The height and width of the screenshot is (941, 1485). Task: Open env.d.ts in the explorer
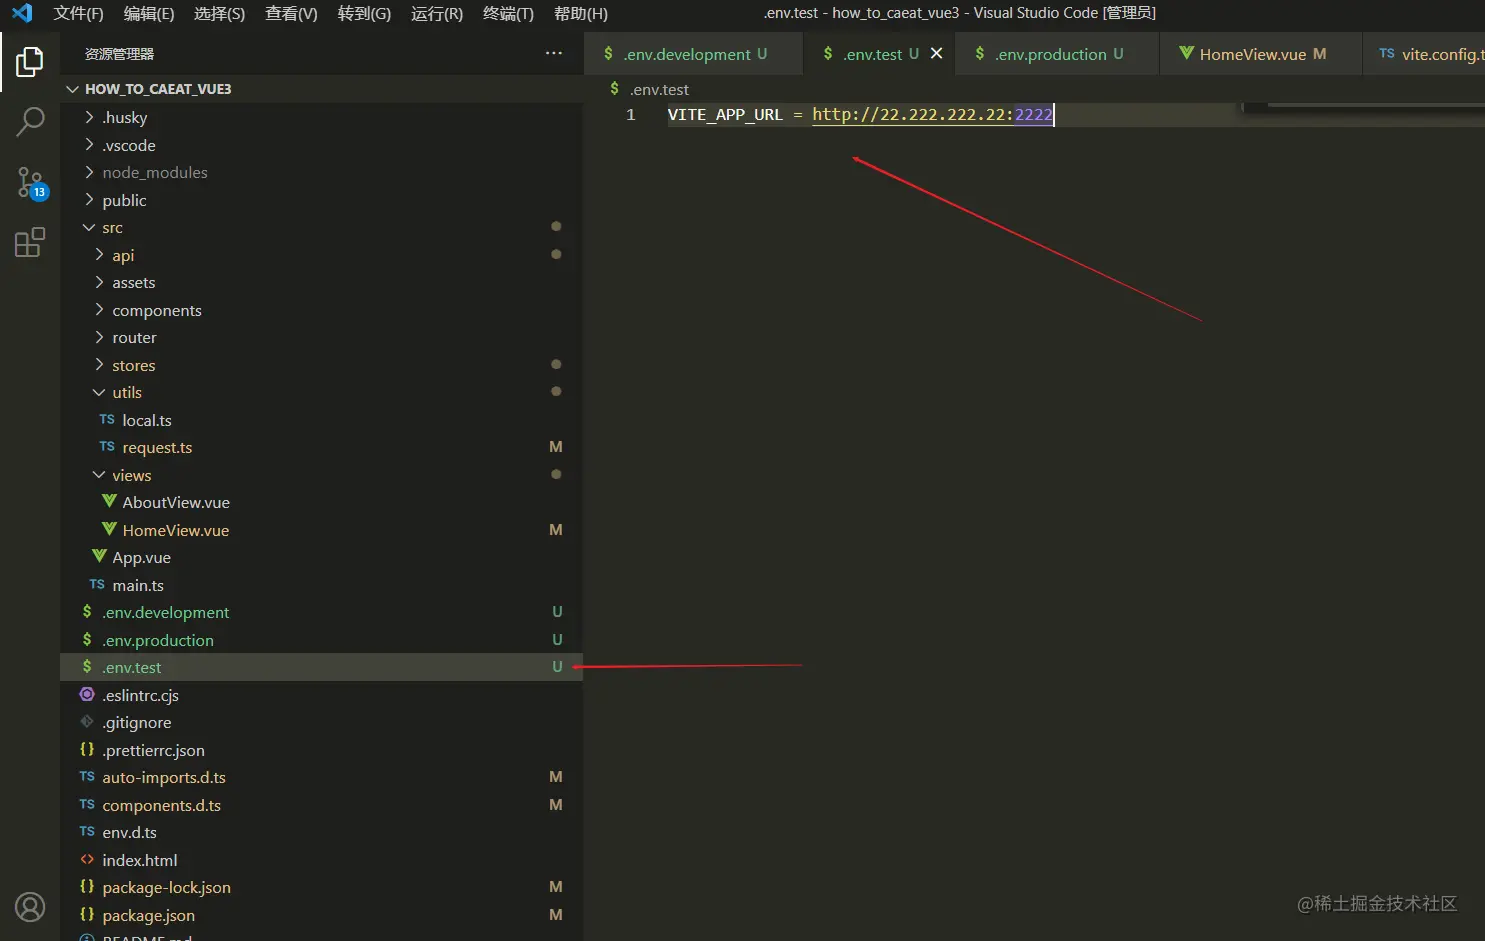322,832
